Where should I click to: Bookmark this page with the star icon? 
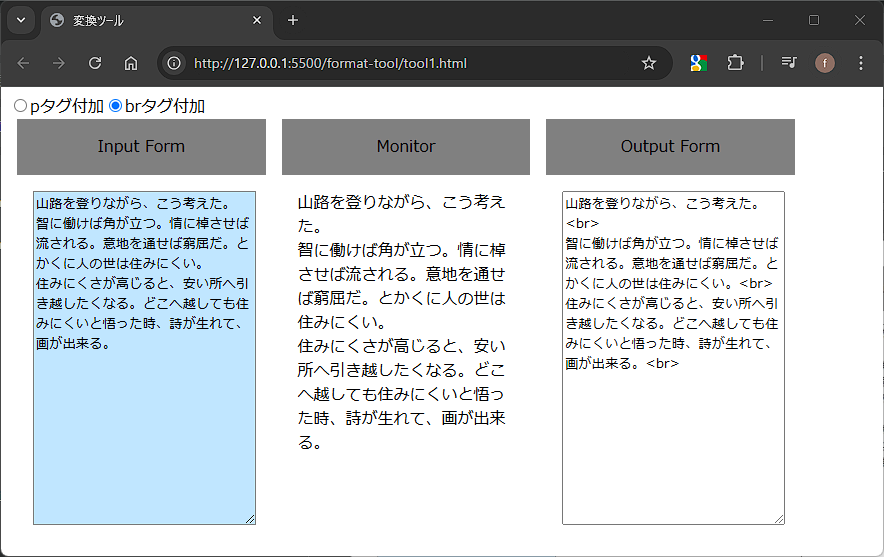coord(649,63)
